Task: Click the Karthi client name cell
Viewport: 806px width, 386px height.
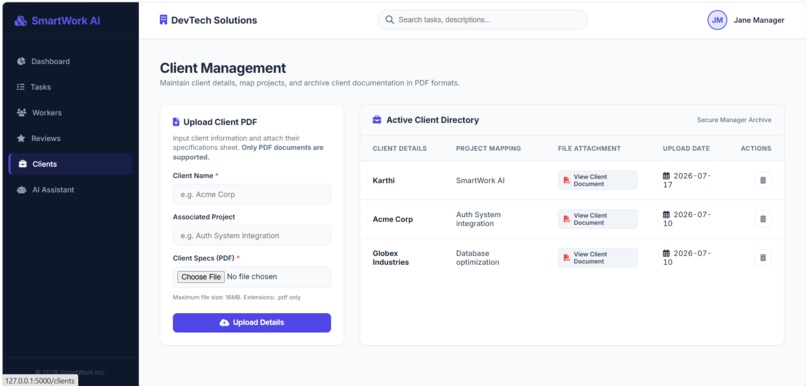Action: (383, 180)
